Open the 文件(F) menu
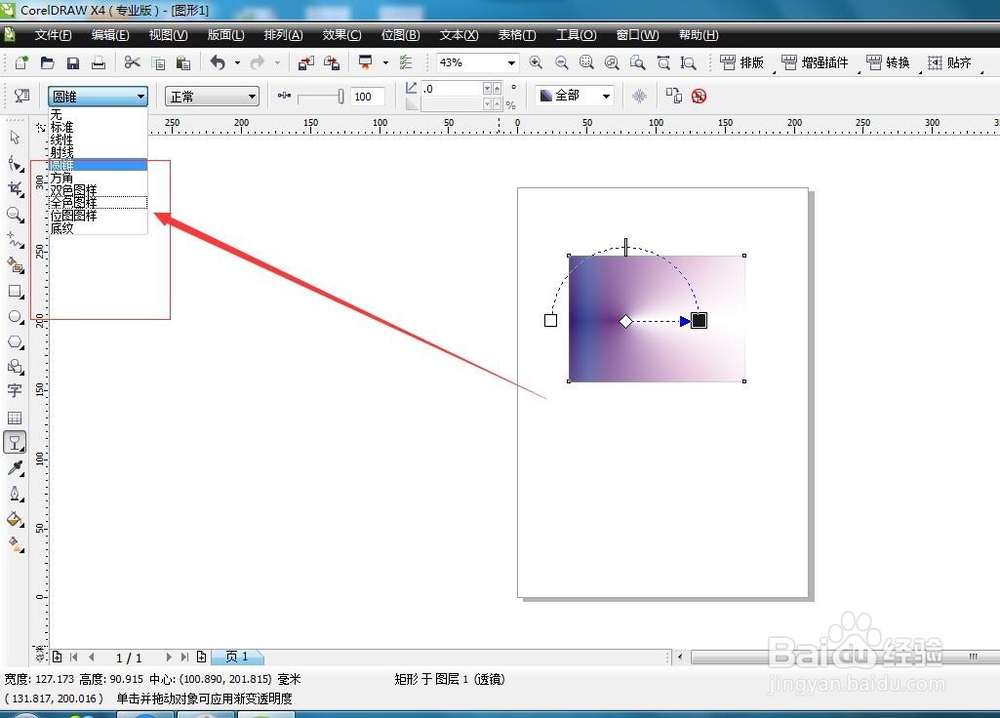This screenshot has height=718, width=1000. (x=53, y=35)
